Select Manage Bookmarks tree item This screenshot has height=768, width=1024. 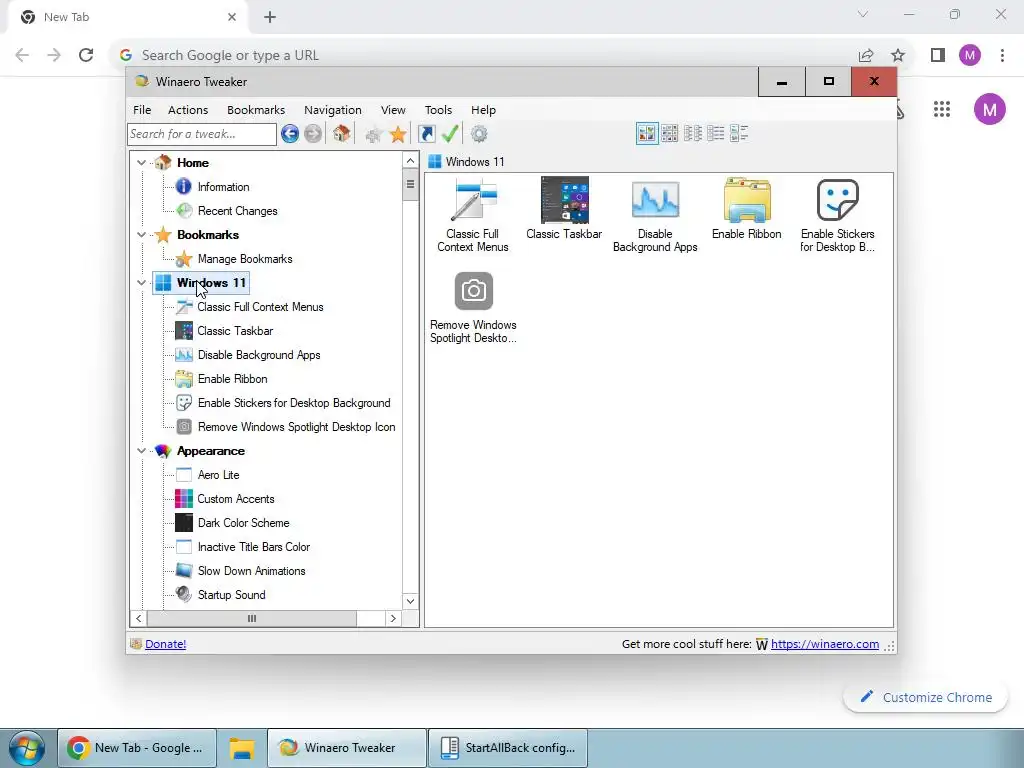pyautogui.click(x=245, y=259)
